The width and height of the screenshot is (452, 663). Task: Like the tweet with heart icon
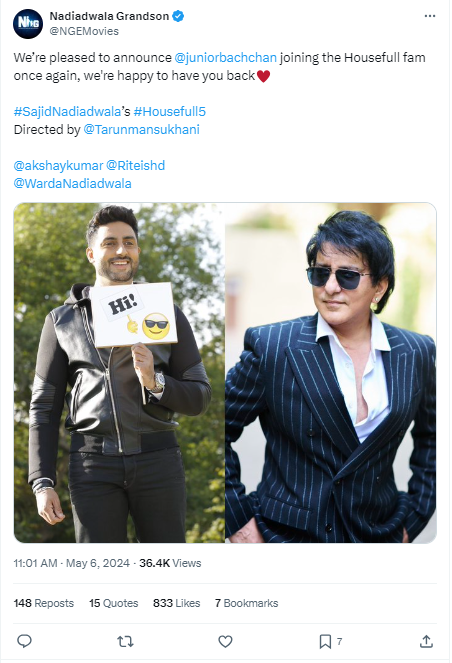[x=225, y=641]
